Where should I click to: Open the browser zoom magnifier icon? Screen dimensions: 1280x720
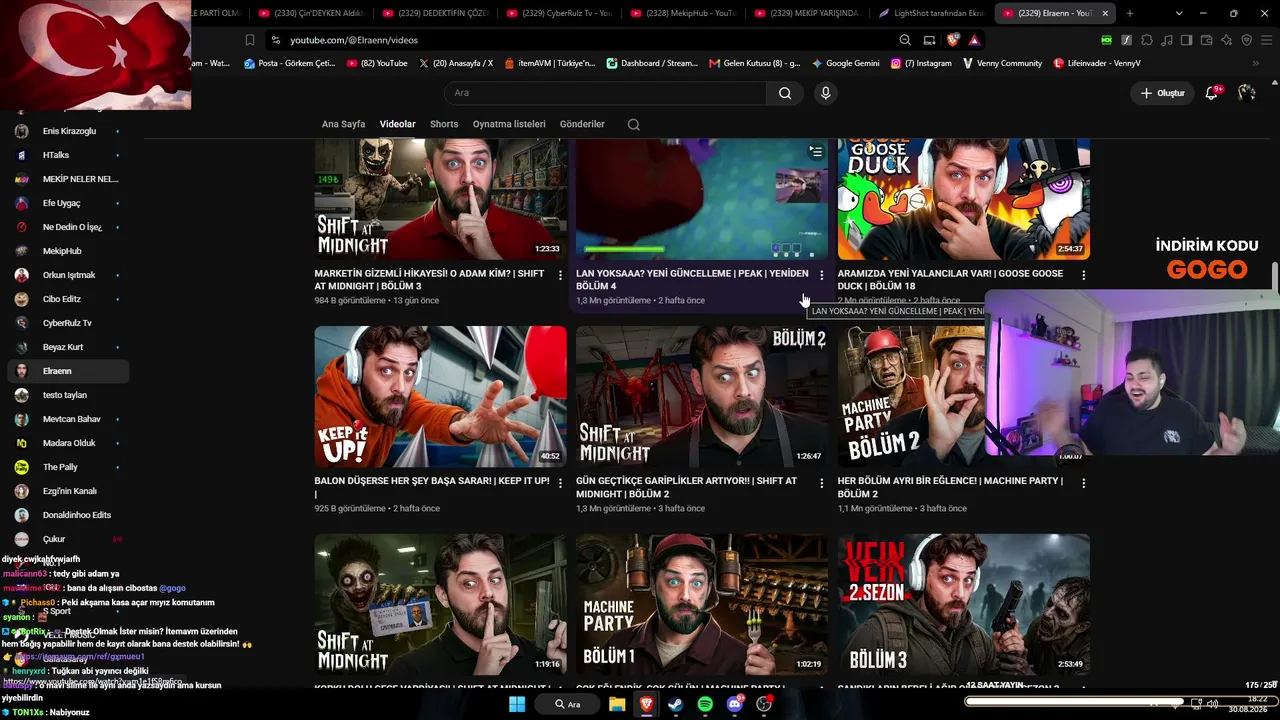[905, 40]
